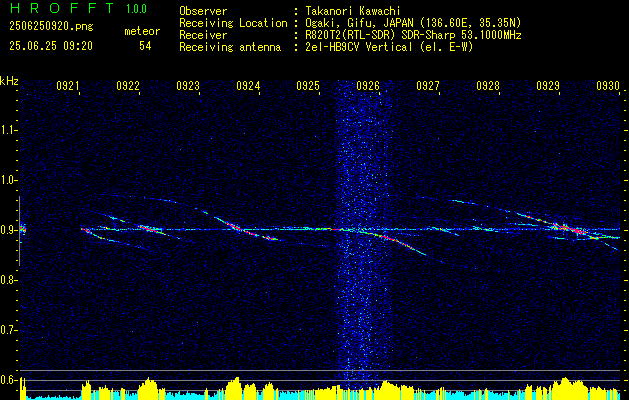Click the 0924 time marker
The image size is (629, 400).
pyautogui.click(x=248, y=86)
